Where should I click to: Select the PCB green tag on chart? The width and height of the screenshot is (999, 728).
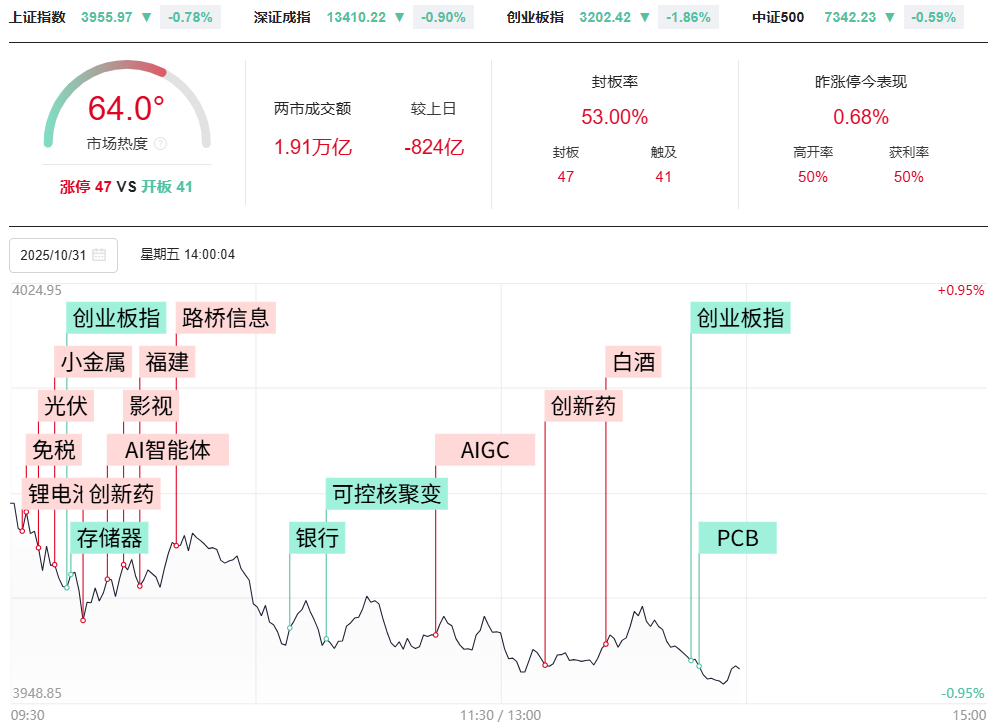737,538
